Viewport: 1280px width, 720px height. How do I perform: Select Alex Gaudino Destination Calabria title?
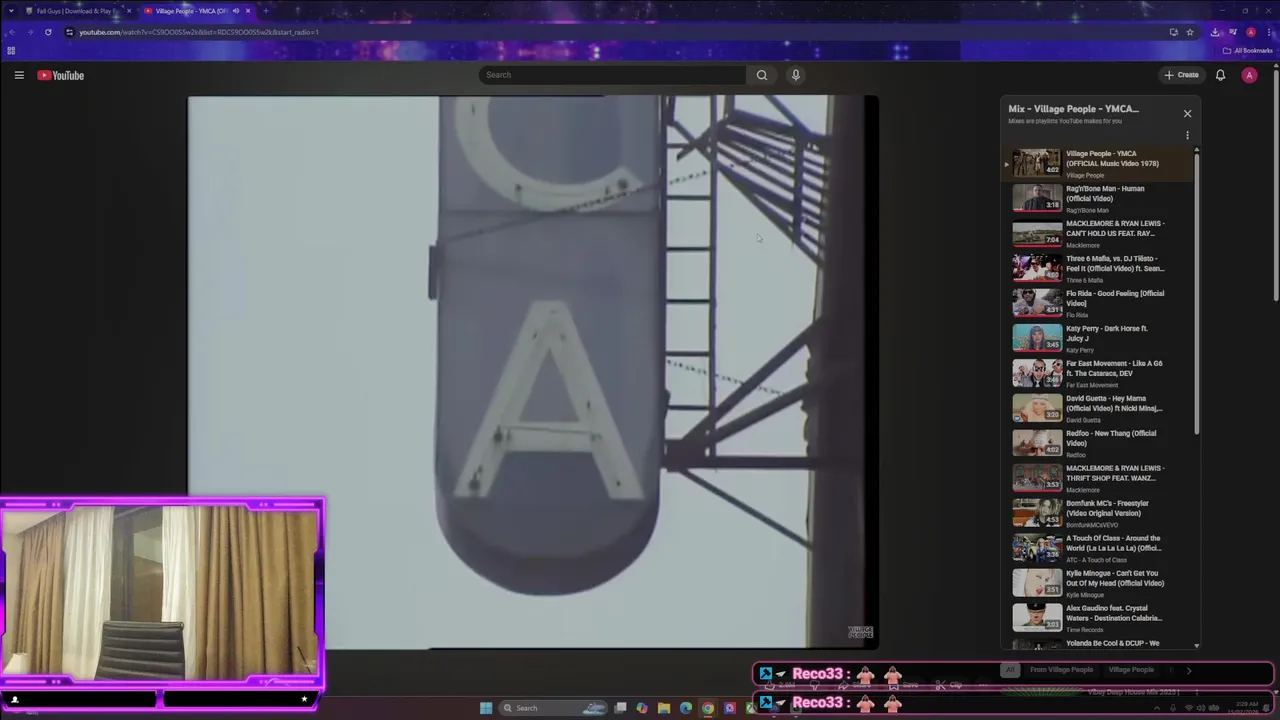point(1114,613)
